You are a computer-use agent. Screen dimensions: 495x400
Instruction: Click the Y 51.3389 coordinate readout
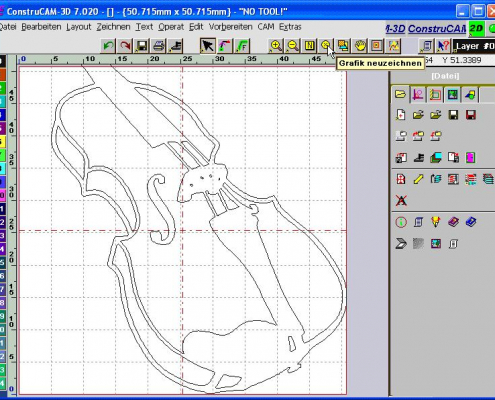click(x=462, y=60)
